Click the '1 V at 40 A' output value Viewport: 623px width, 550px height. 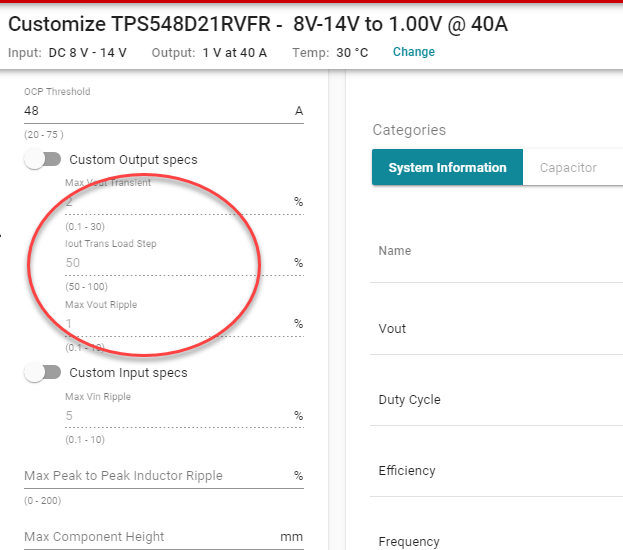pos(234,52)
